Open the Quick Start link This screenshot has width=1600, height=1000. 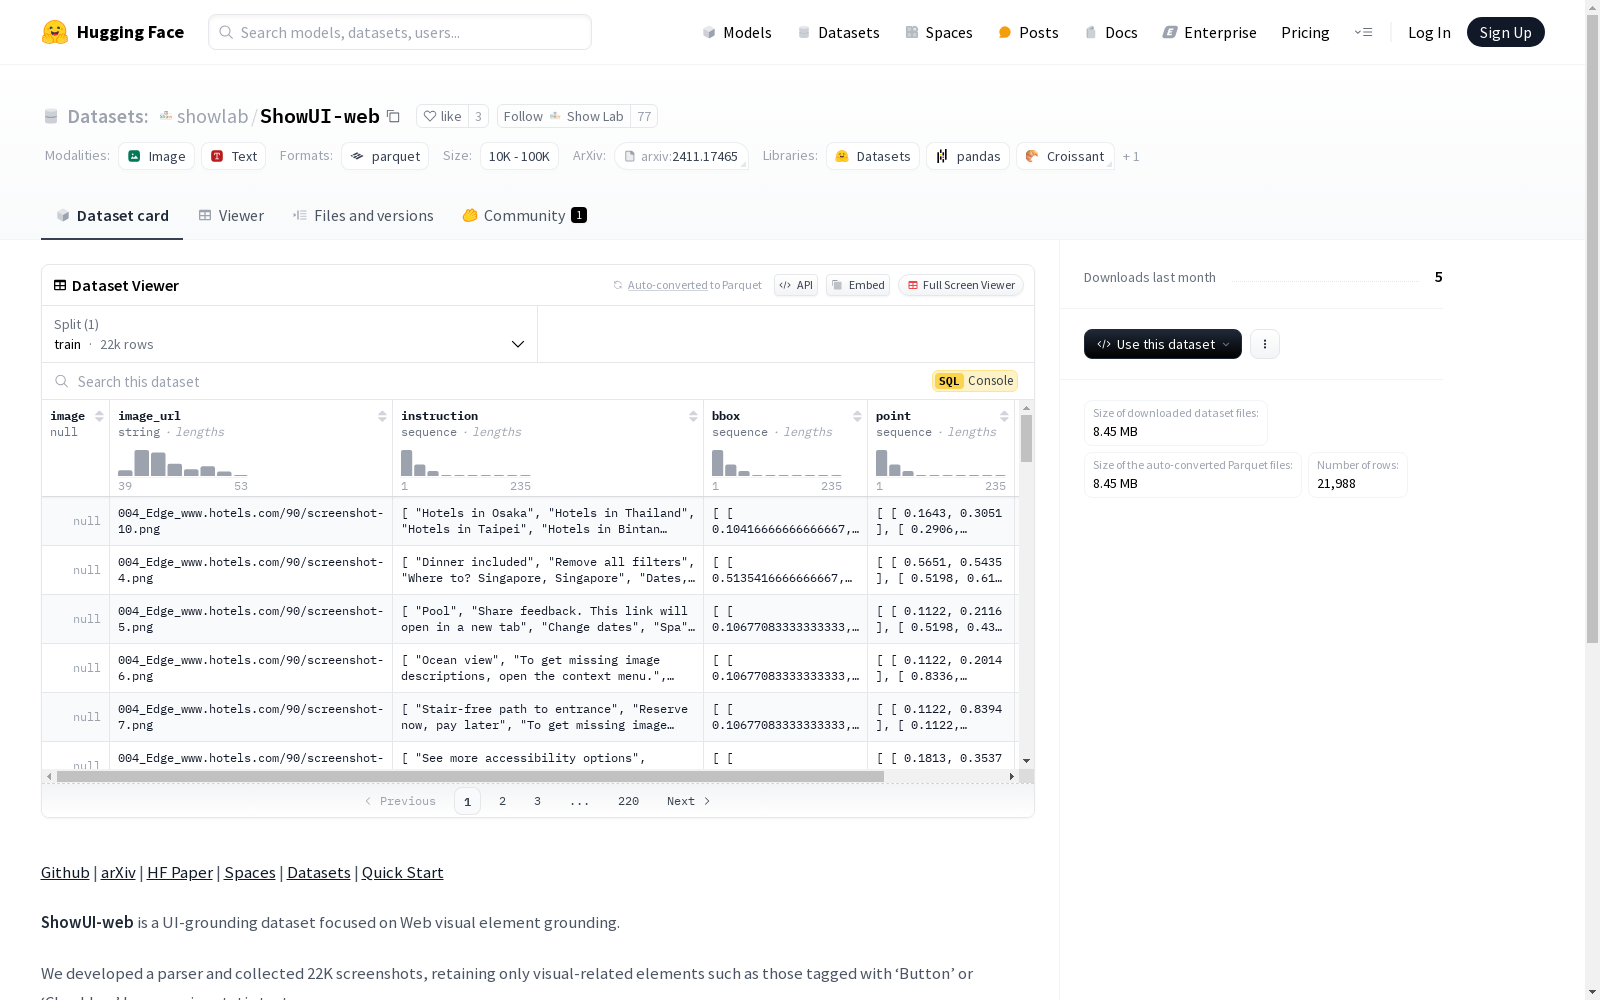(x=402, y=872)
